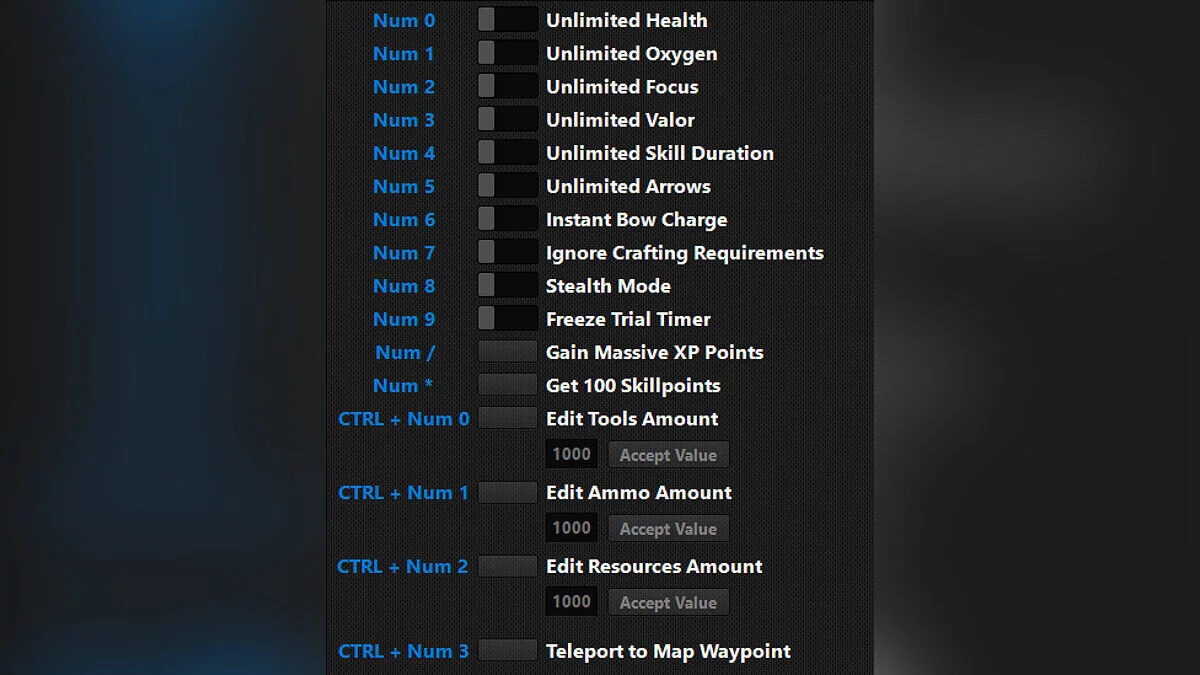Click the Get 100 Skillpoints button
Screen dimensions: 1200x675
click(507, 385)
